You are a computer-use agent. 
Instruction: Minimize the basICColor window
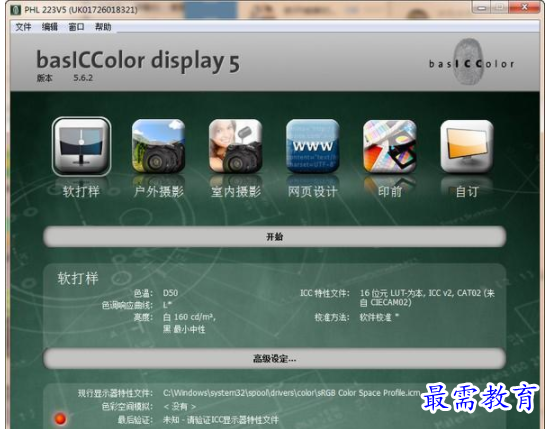click(481, 8)
